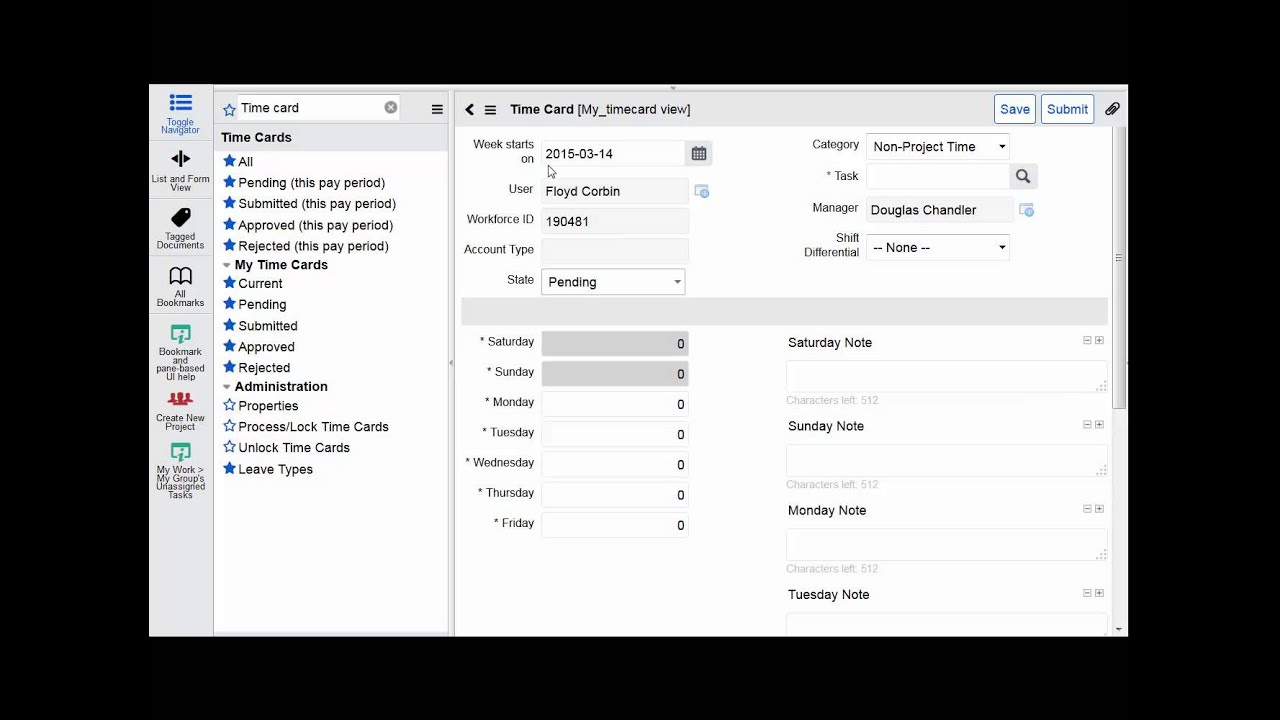1280x720 pixels.
Task: Open Approved (this pay period) list
Action: click(315, 225)
